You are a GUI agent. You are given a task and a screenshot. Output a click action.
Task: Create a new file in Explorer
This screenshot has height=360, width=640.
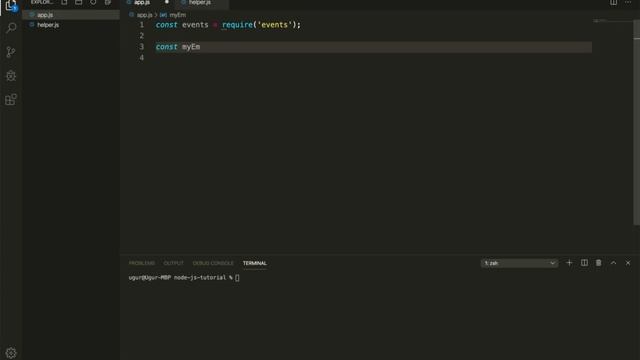64,2
